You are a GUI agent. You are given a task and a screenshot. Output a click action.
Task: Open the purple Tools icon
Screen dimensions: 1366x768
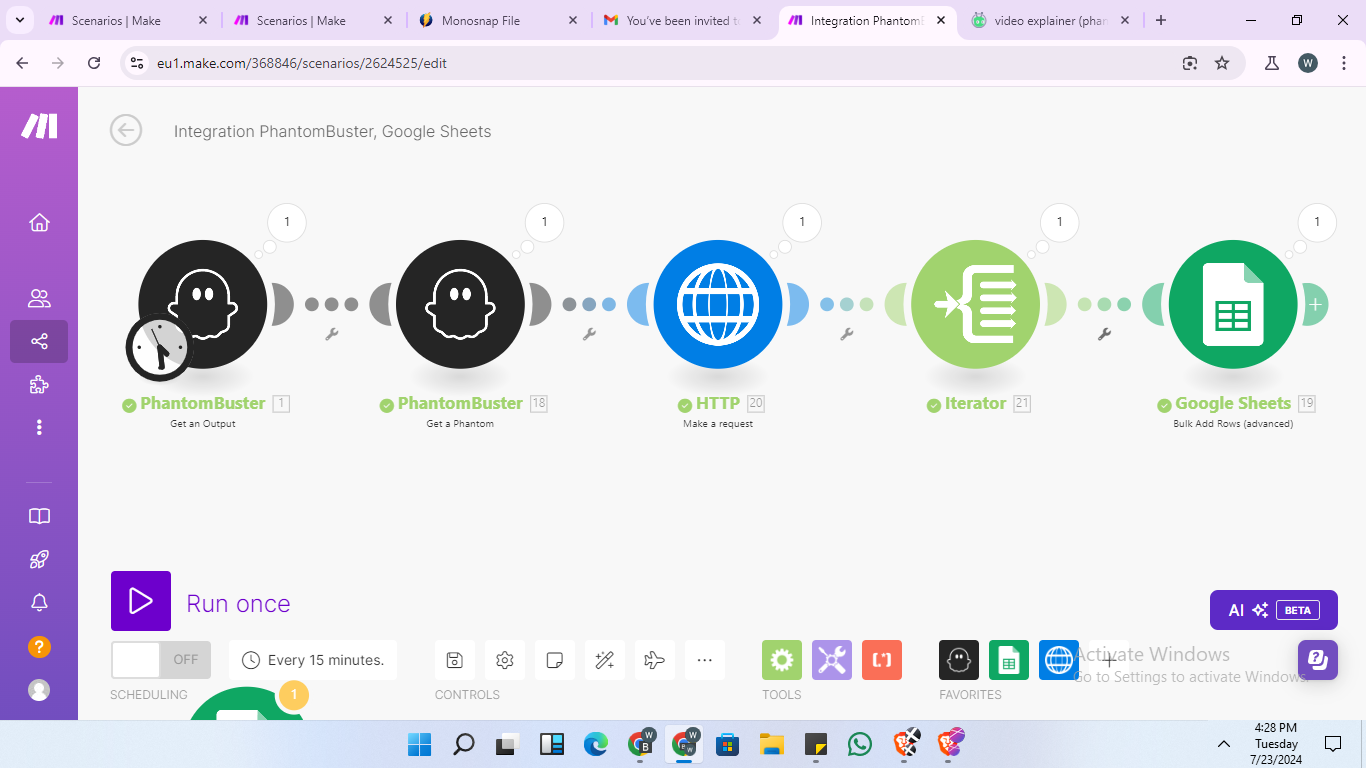coord(832,660)
